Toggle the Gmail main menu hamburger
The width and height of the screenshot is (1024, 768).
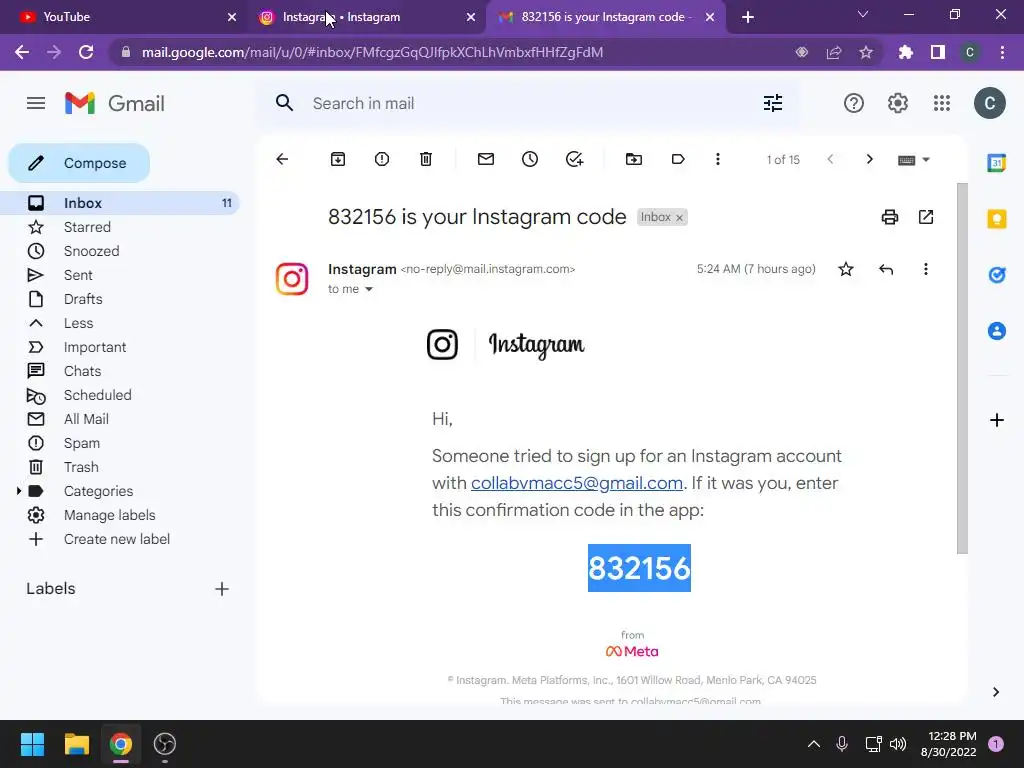pyautogui.click(x=36, y=103)
